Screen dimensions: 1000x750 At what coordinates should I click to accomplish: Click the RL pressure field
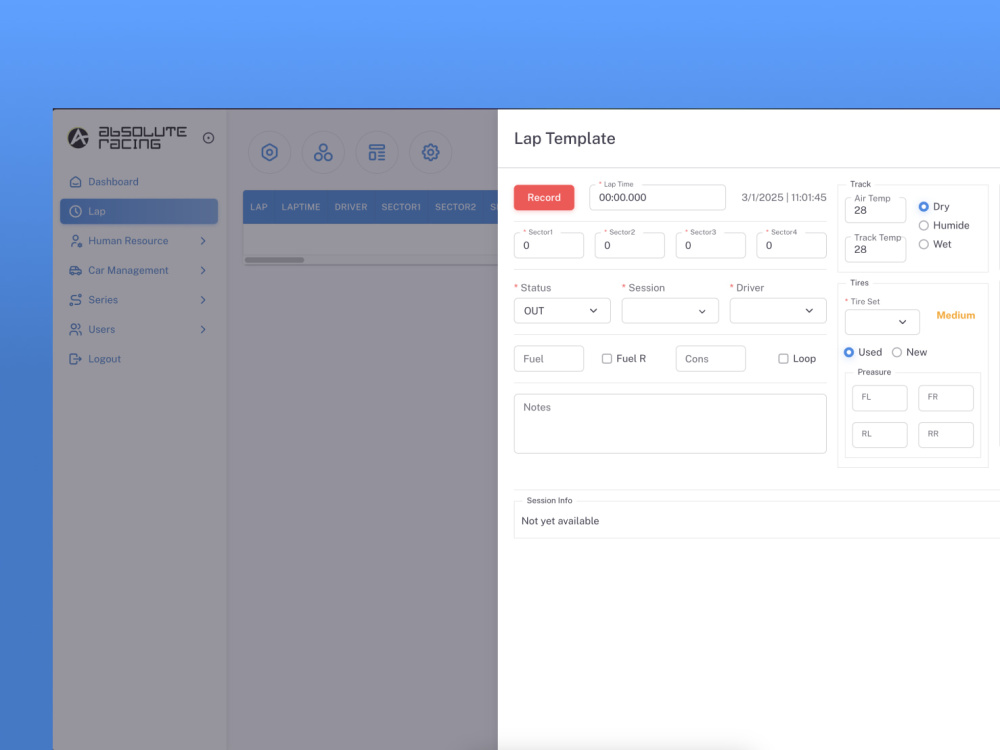point(879,434)
